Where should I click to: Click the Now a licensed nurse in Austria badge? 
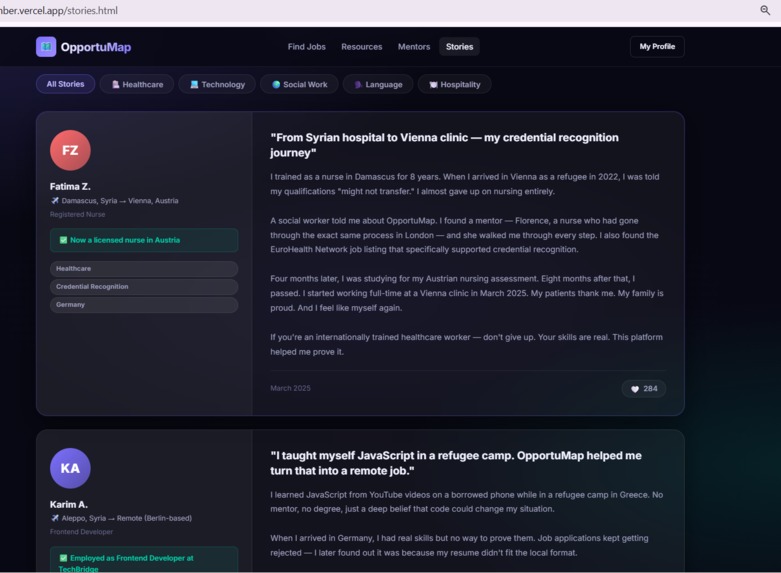pos(144,240)
